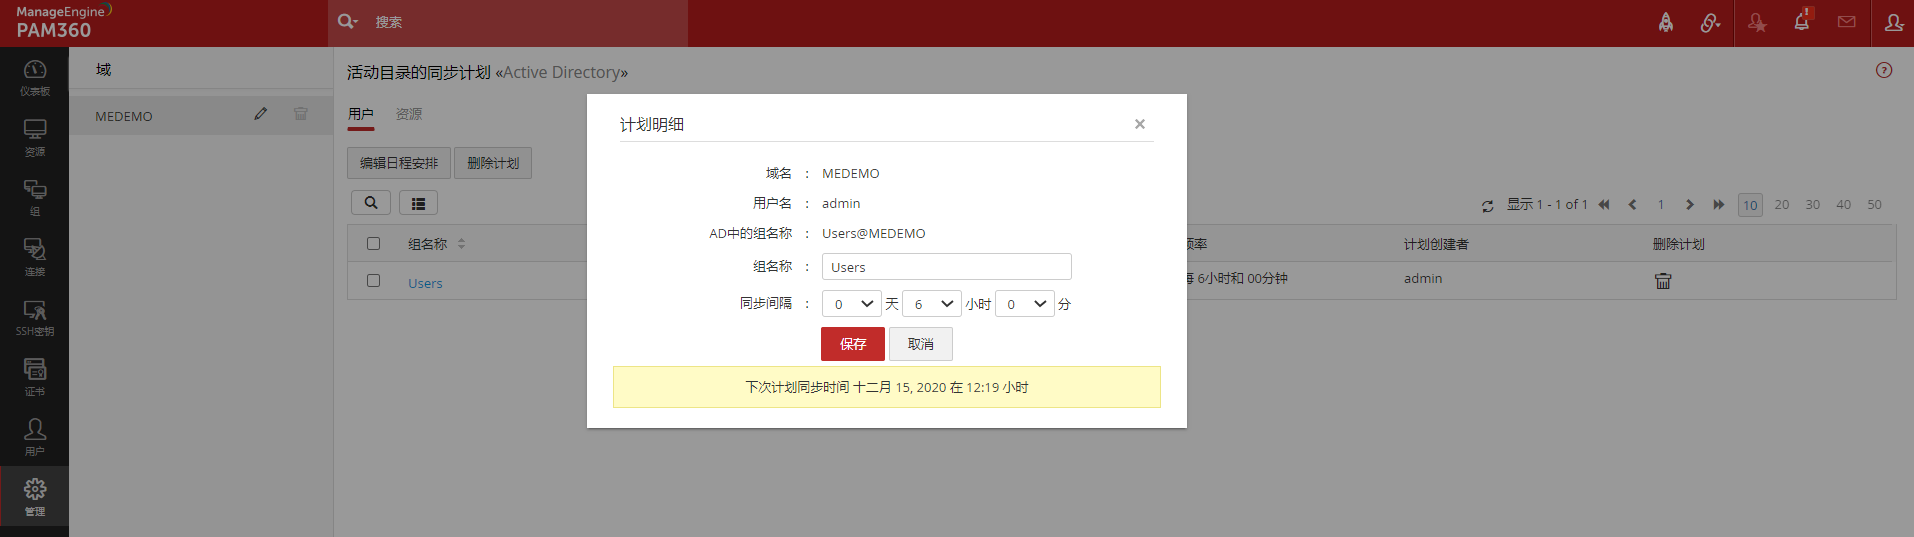Click the 组名称 input field
1914x537 pixels.
pos(947,267)
